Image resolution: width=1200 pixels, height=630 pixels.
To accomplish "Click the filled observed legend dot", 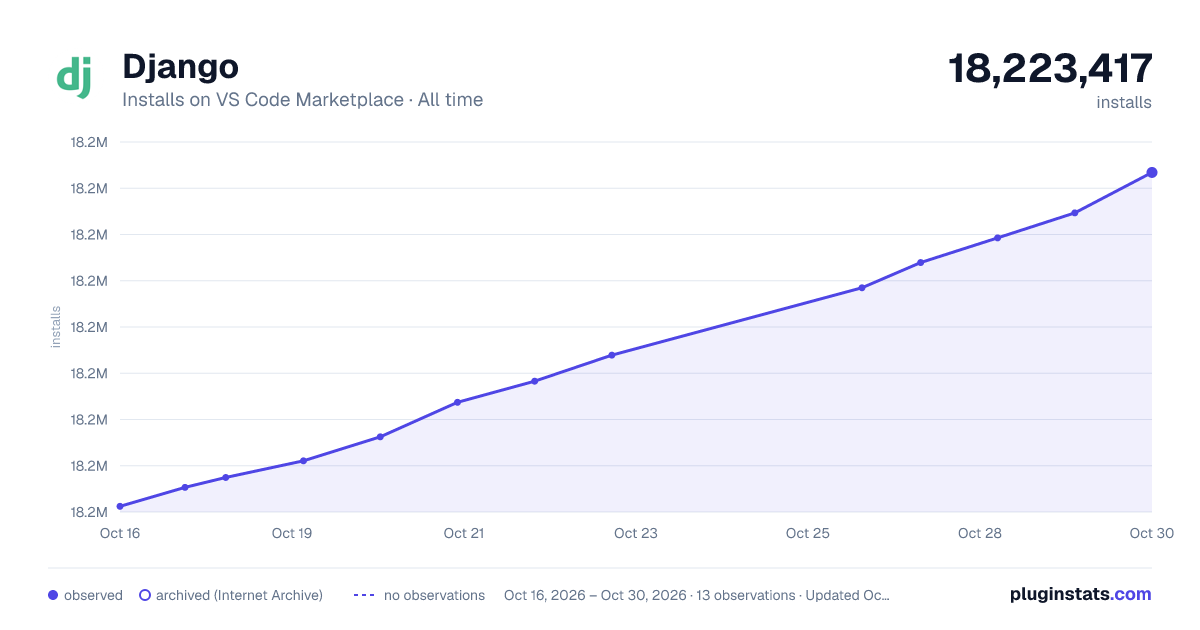I will click(x=53, y=595).
